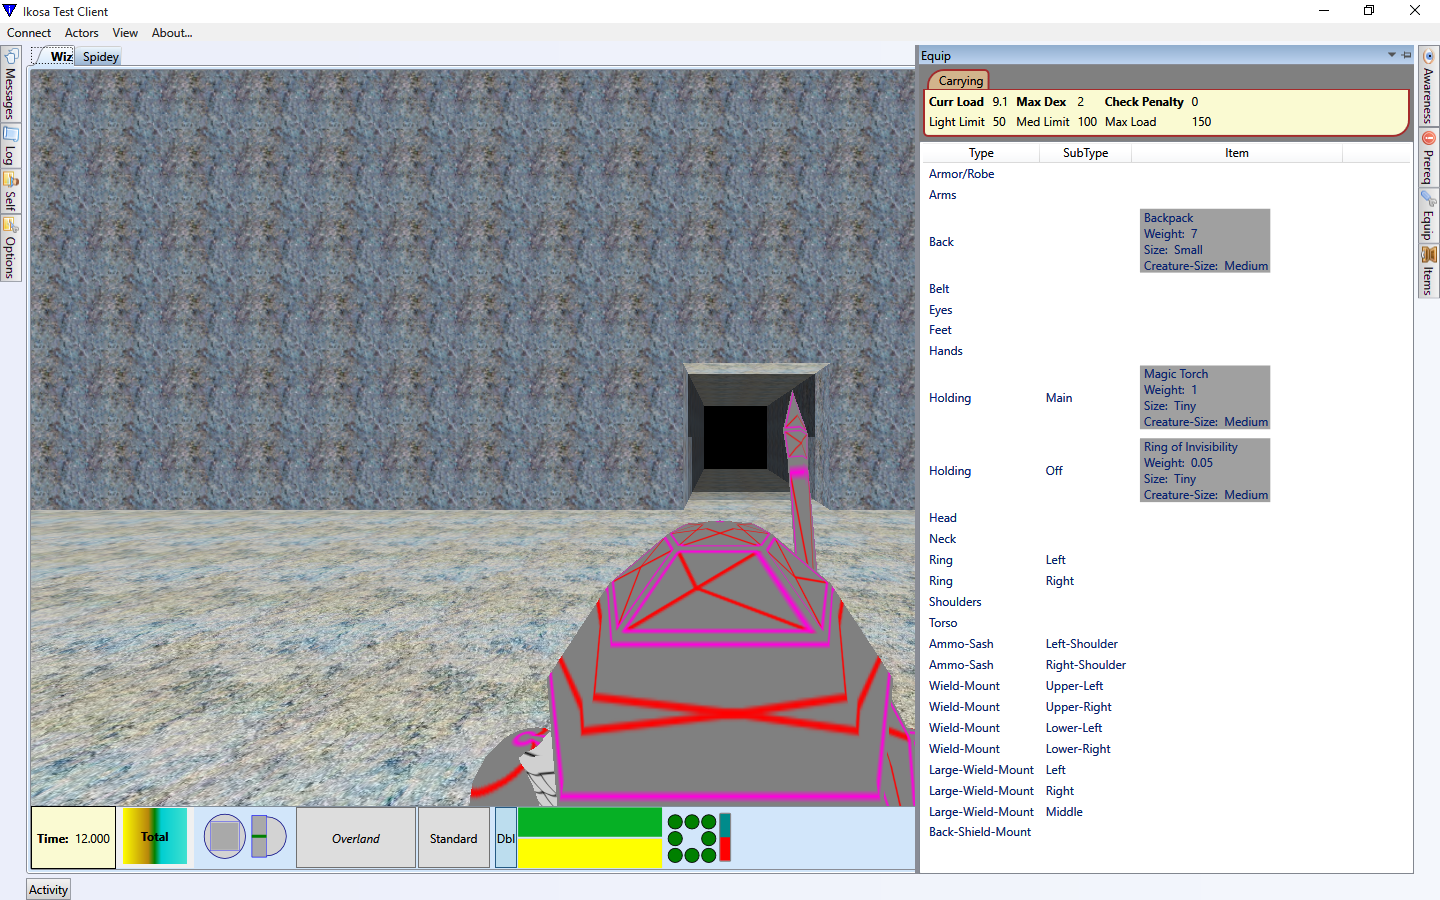This screenshot has width=1440, height=900.
Task: Select the Magic Torch item
Action: pos(1204,398)
